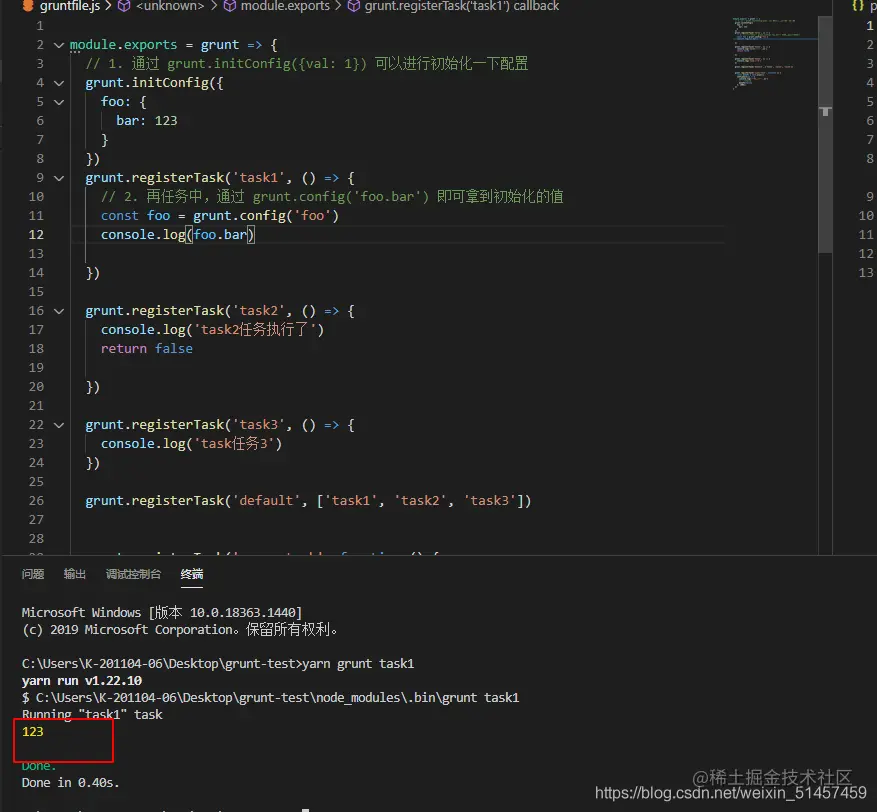Image resolution: width=877 pixels, height=812 pixels.
Task: Select the 终端 panel tab
Action: [192, 574]
